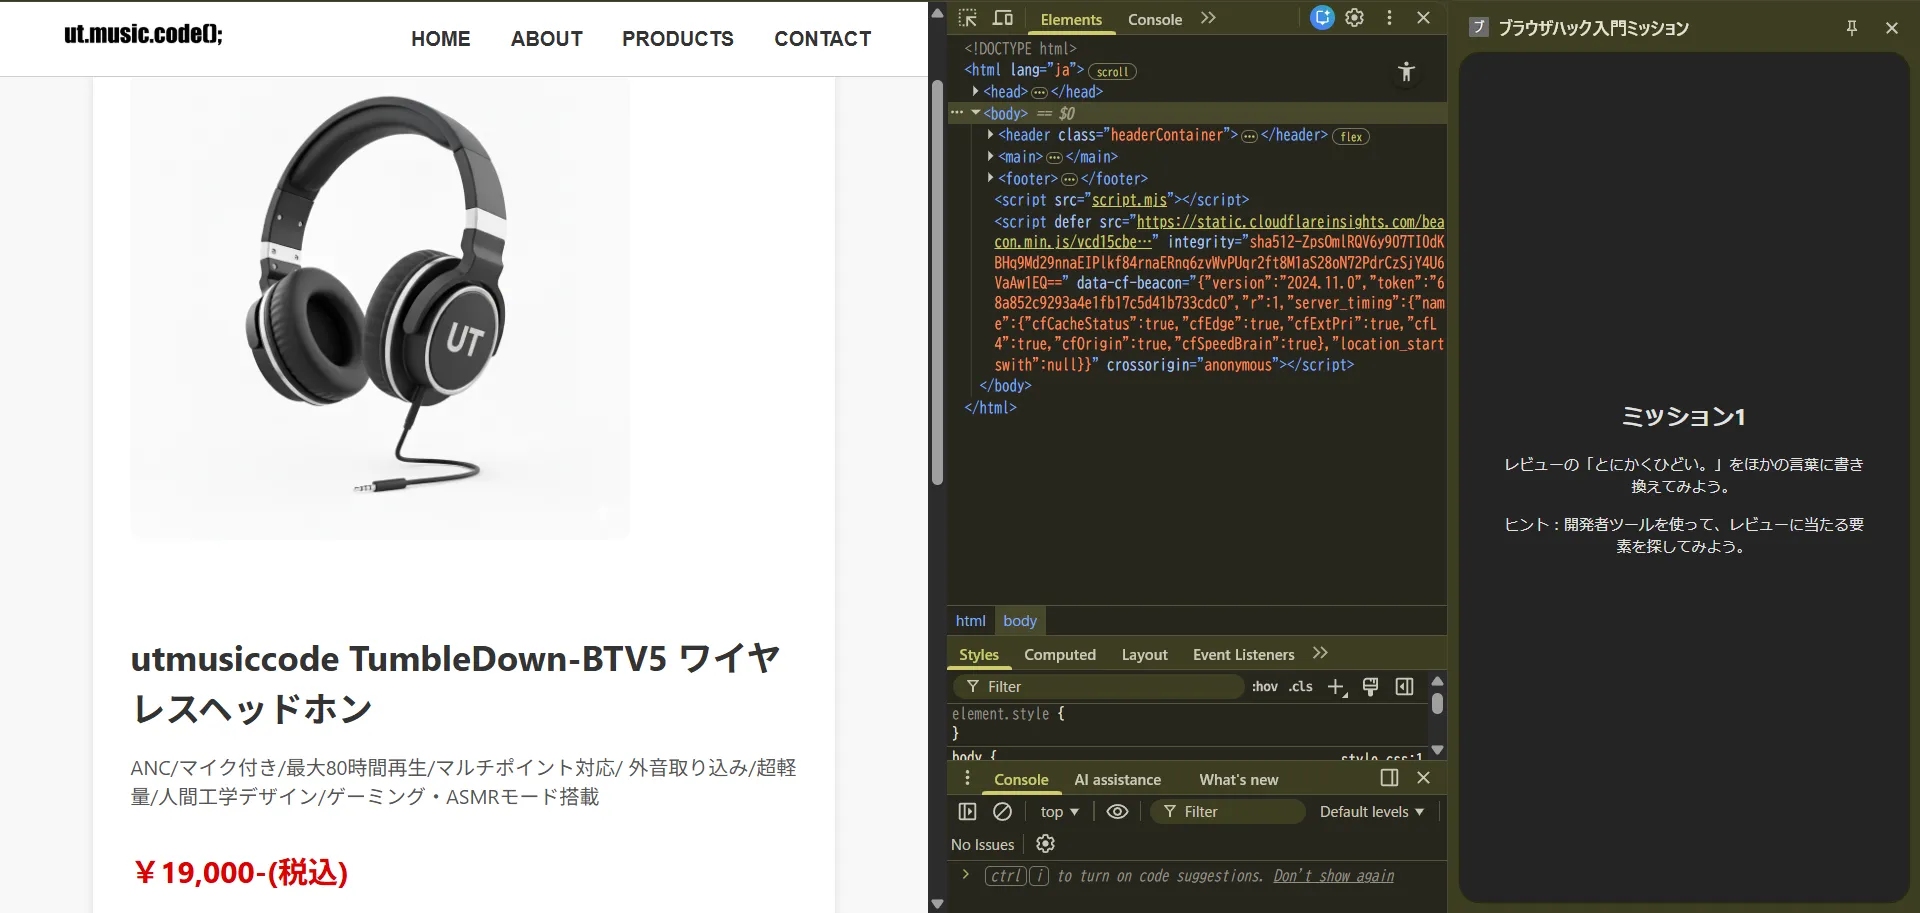This screenshot has width=1920, height=913.
Task: Toggle pseudo-class states with :hov
Action: coord(1264,687)
